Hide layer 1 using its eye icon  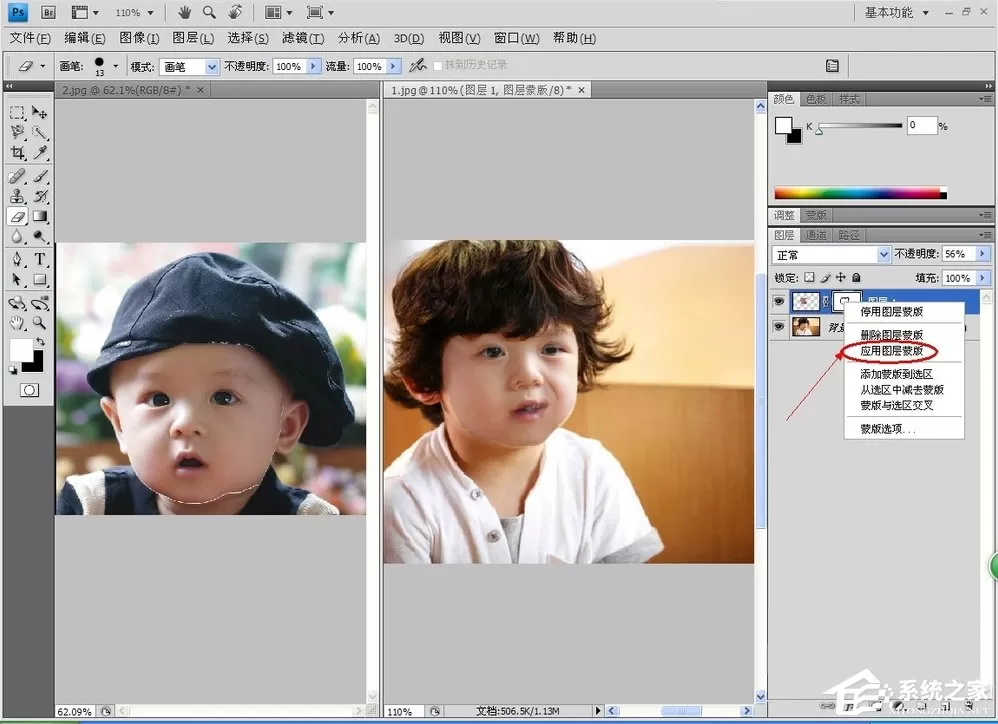pos(778,301)
